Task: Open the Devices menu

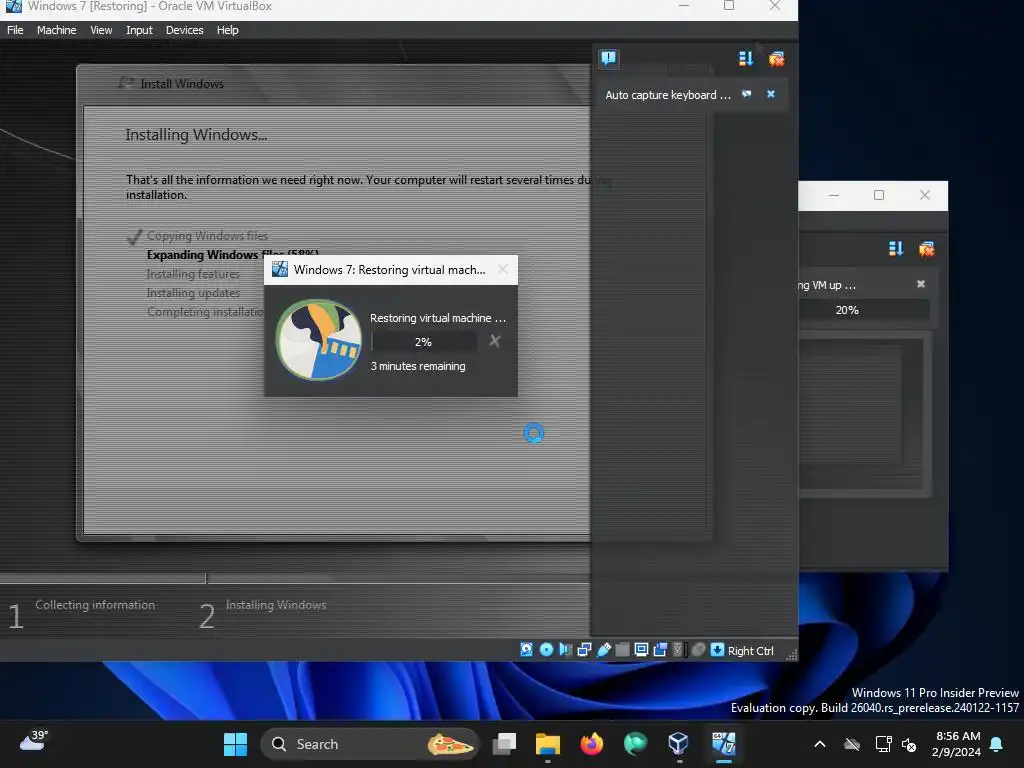Action: pyautogui.click(x=184, y=30)
